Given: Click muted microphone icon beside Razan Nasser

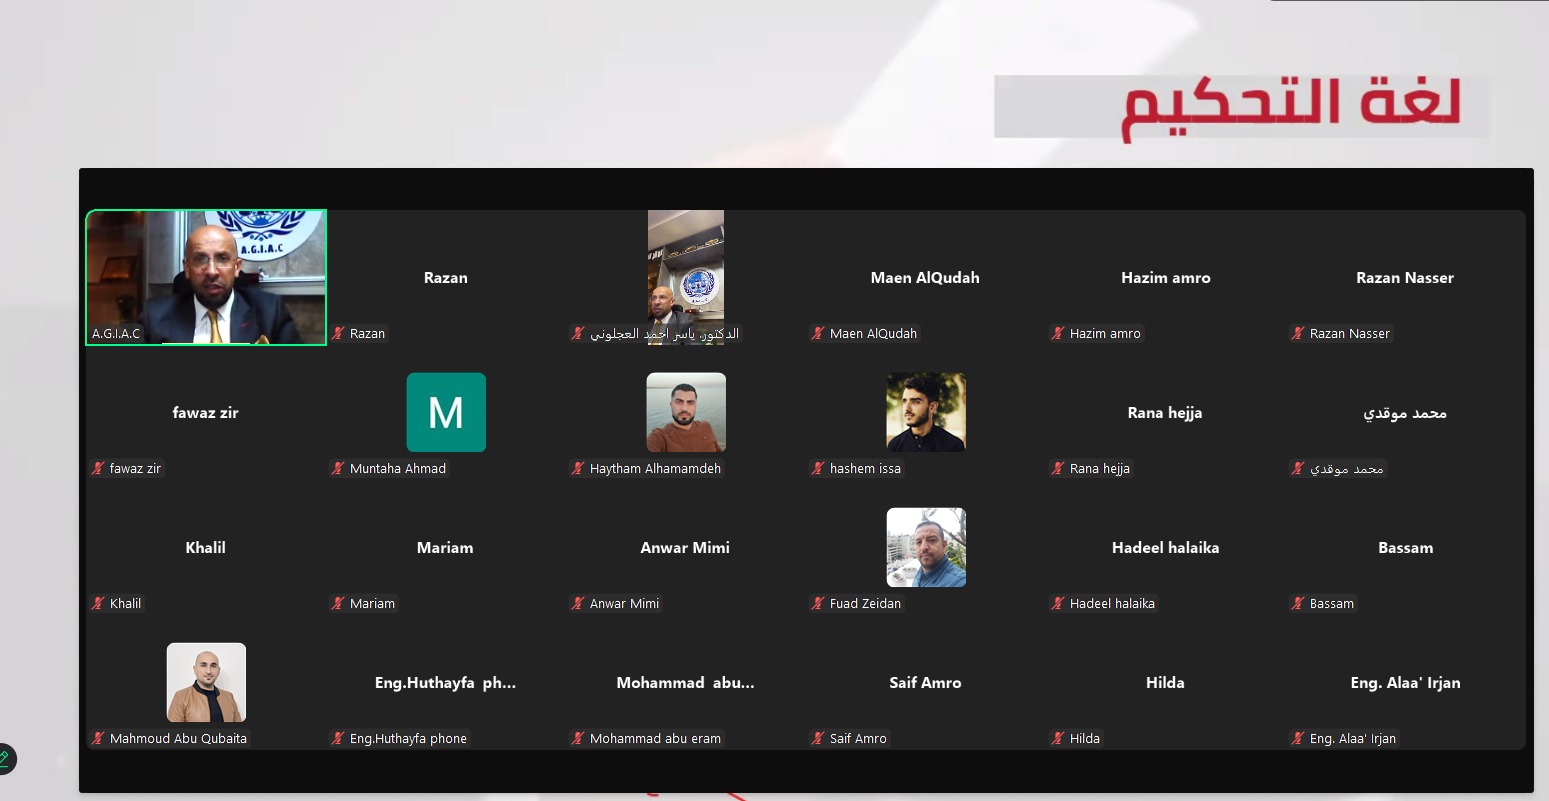Looking at the screenshot, I should point(1298,334).
